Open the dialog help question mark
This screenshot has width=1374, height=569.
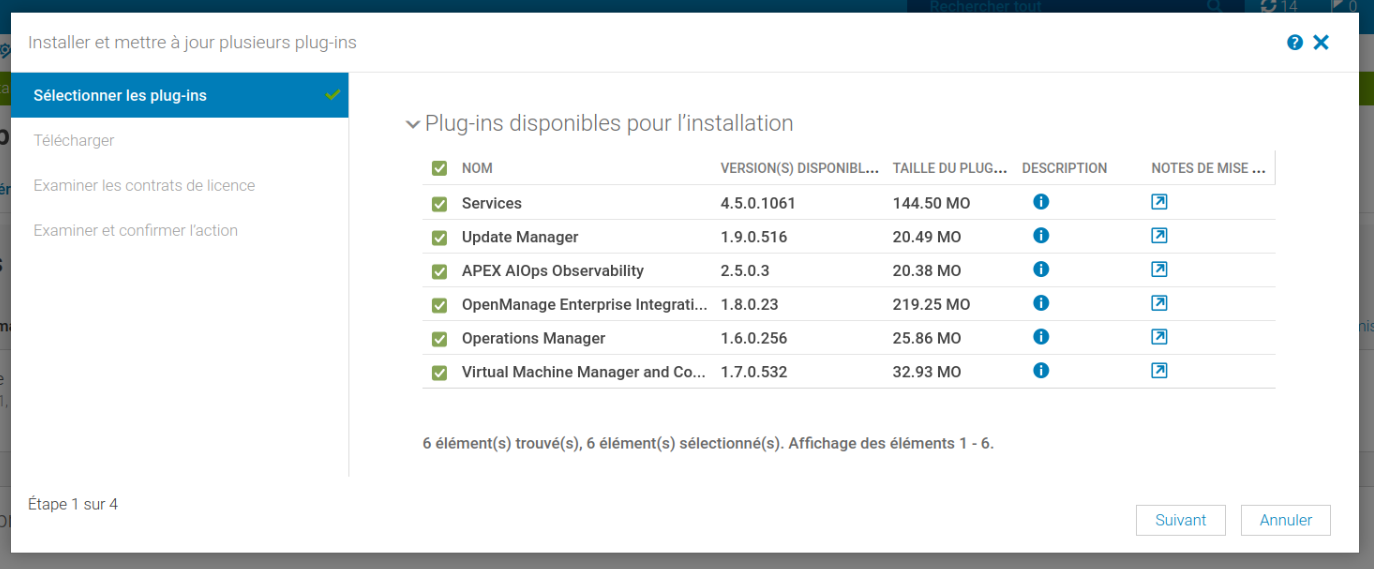1295,42
